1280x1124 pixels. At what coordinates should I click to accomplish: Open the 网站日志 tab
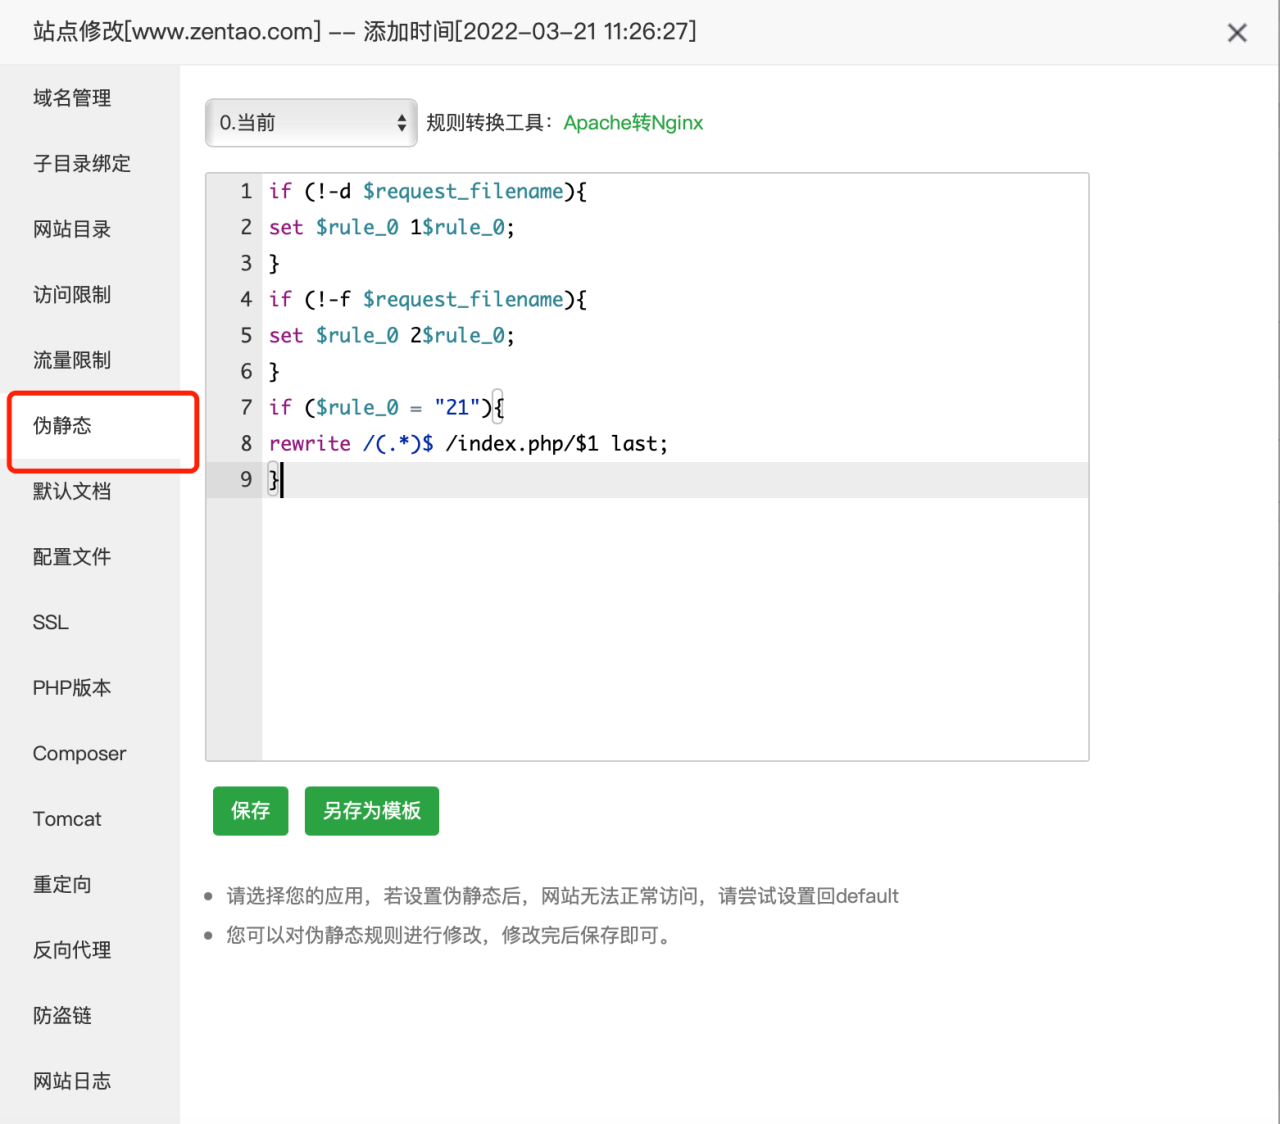[x=72, y=1081]
